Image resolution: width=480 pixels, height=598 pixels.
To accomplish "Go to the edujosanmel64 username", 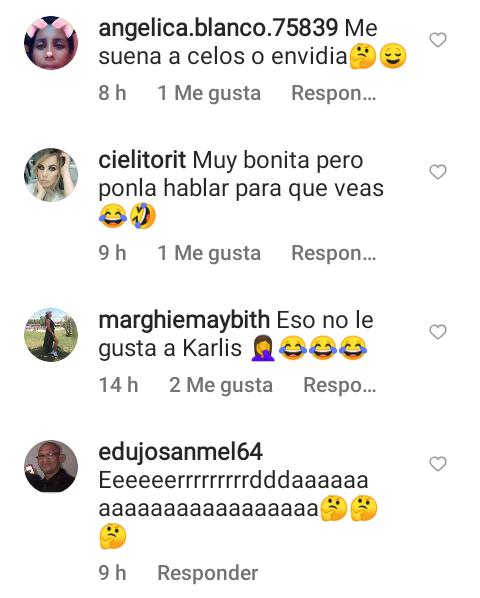I will [x=180, y=452].
